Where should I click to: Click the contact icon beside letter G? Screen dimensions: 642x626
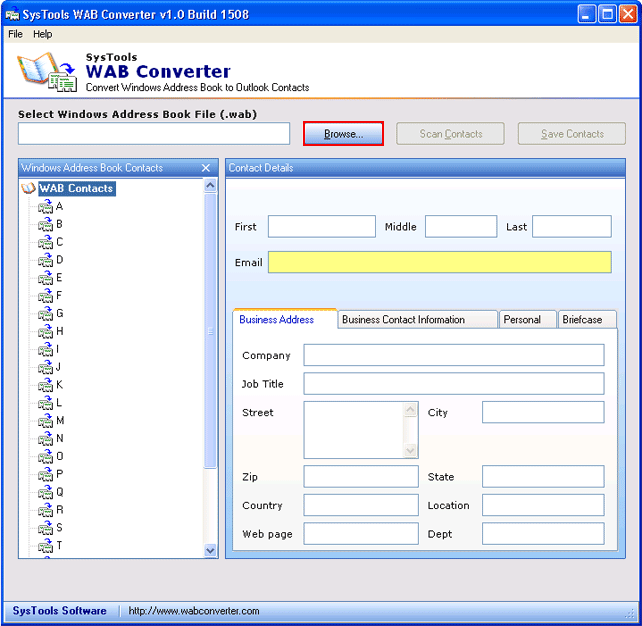point(45,314)
